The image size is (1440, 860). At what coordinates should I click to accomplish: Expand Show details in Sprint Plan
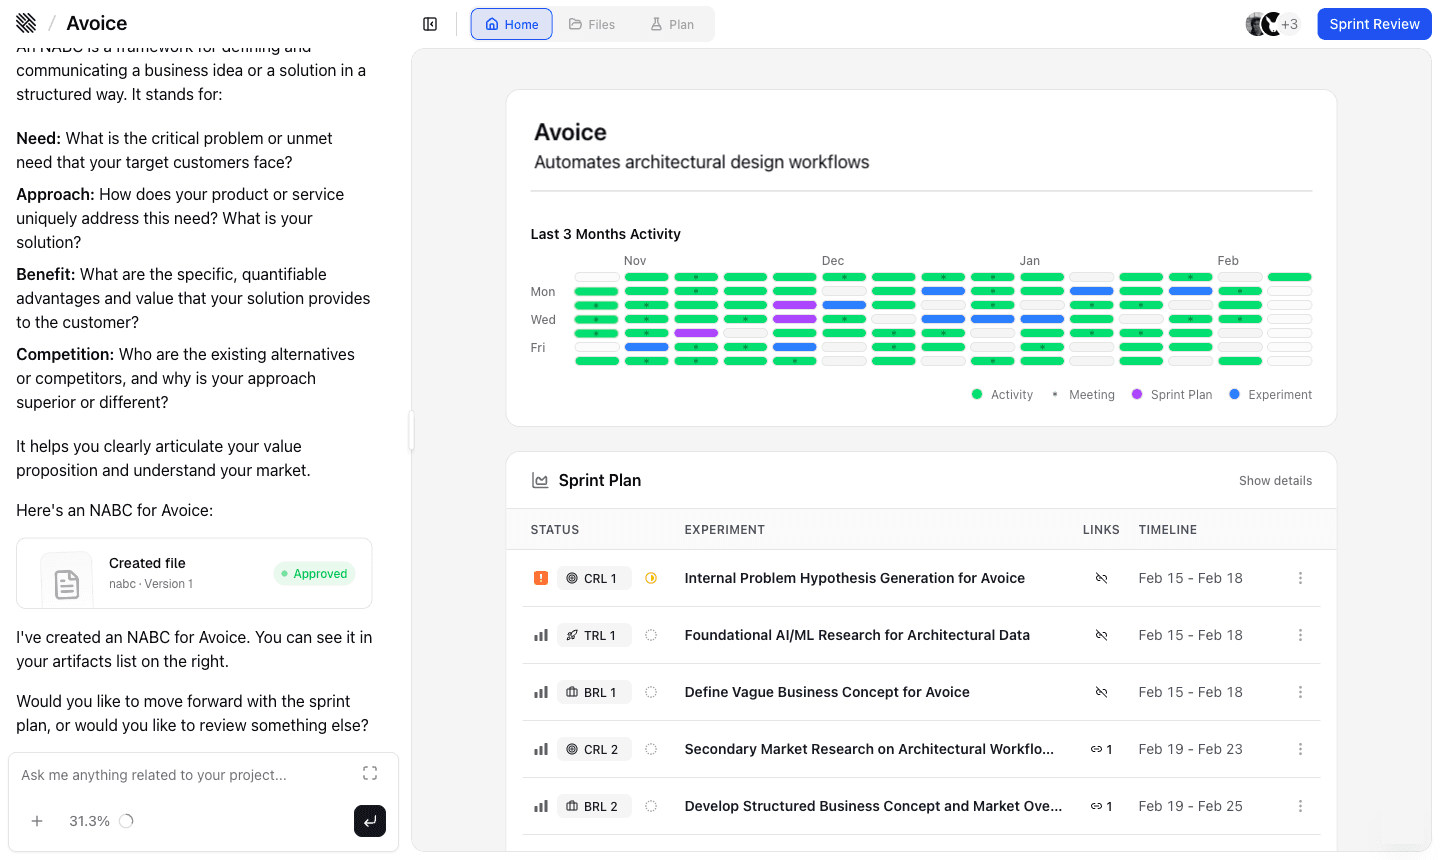pos(1275,481)
